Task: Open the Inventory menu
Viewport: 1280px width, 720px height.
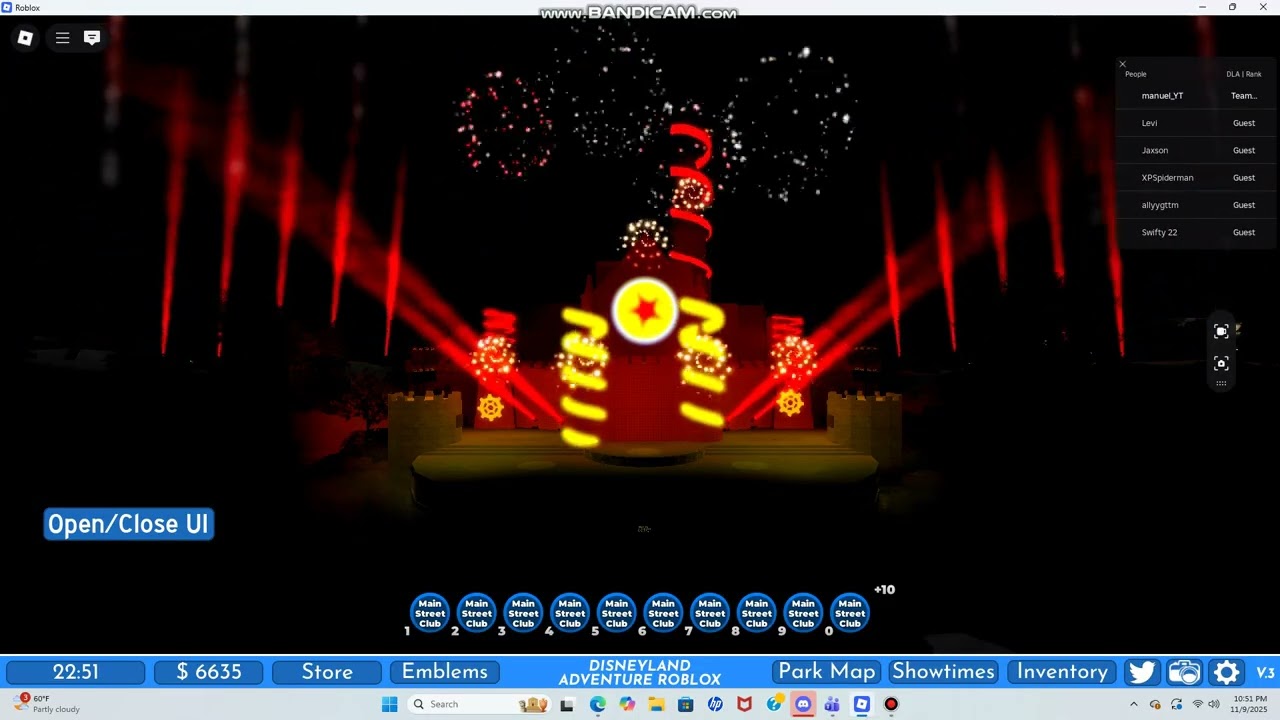Action: click(x=1062, y=672)
